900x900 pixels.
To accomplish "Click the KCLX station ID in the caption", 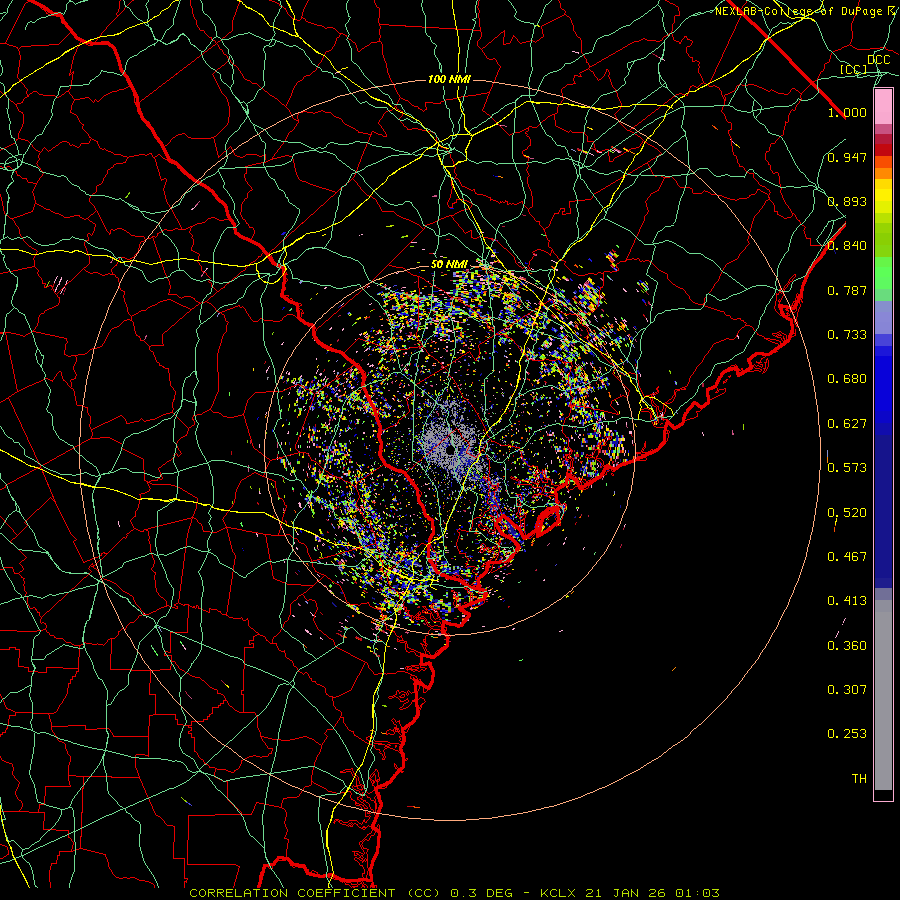I will (x=557, y=893).
